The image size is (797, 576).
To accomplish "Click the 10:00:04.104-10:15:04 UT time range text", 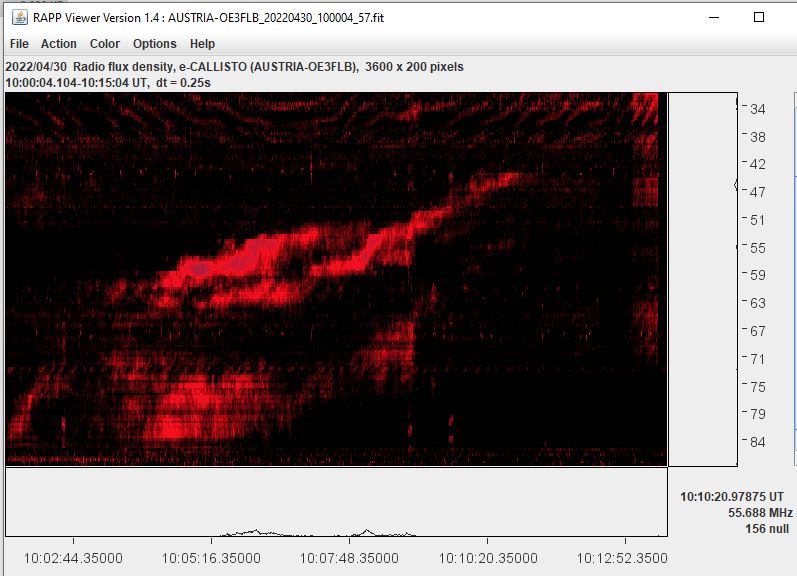I will (x=108, y=83).
